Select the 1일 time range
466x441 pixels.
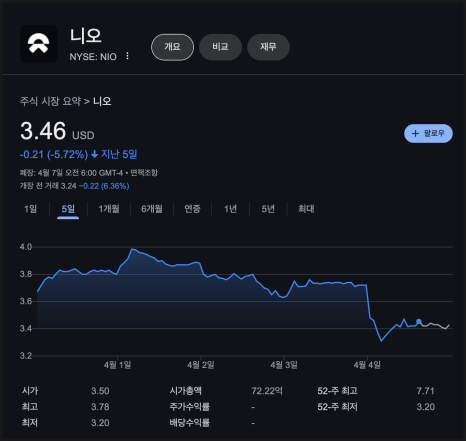point(30,209)
